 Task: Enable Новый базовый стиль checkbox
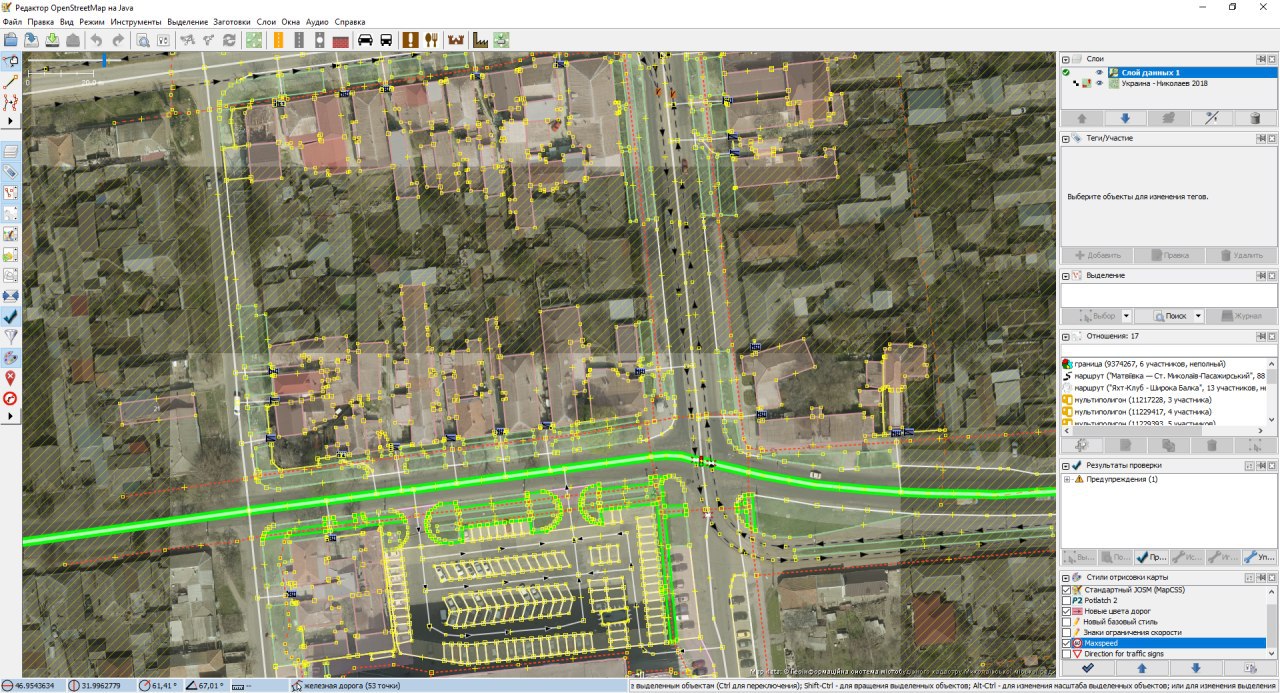pos(1066,622)
